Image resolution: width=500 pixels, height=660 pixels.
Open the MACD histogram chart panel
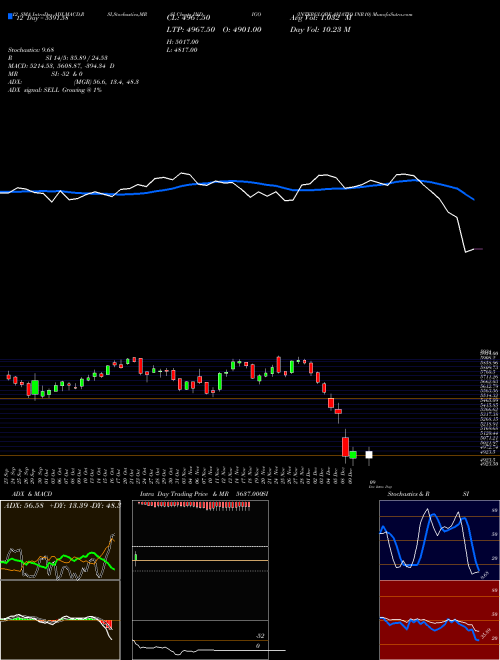coord(60,620)
